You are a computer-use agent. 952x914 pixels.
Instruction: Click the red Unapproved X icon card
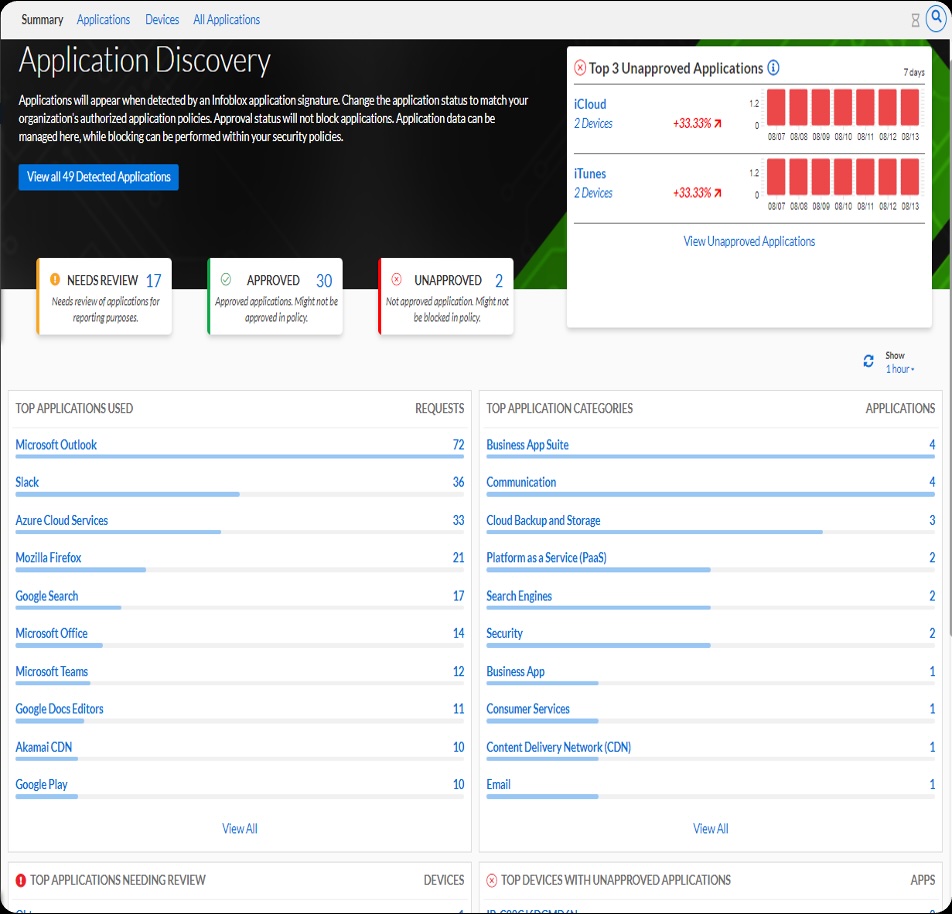396,280
